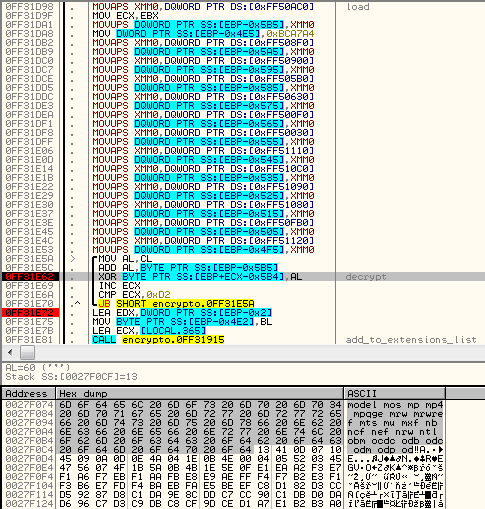Click the 'load' comment
Screen dimensions: 485x509
click(358, 7)
